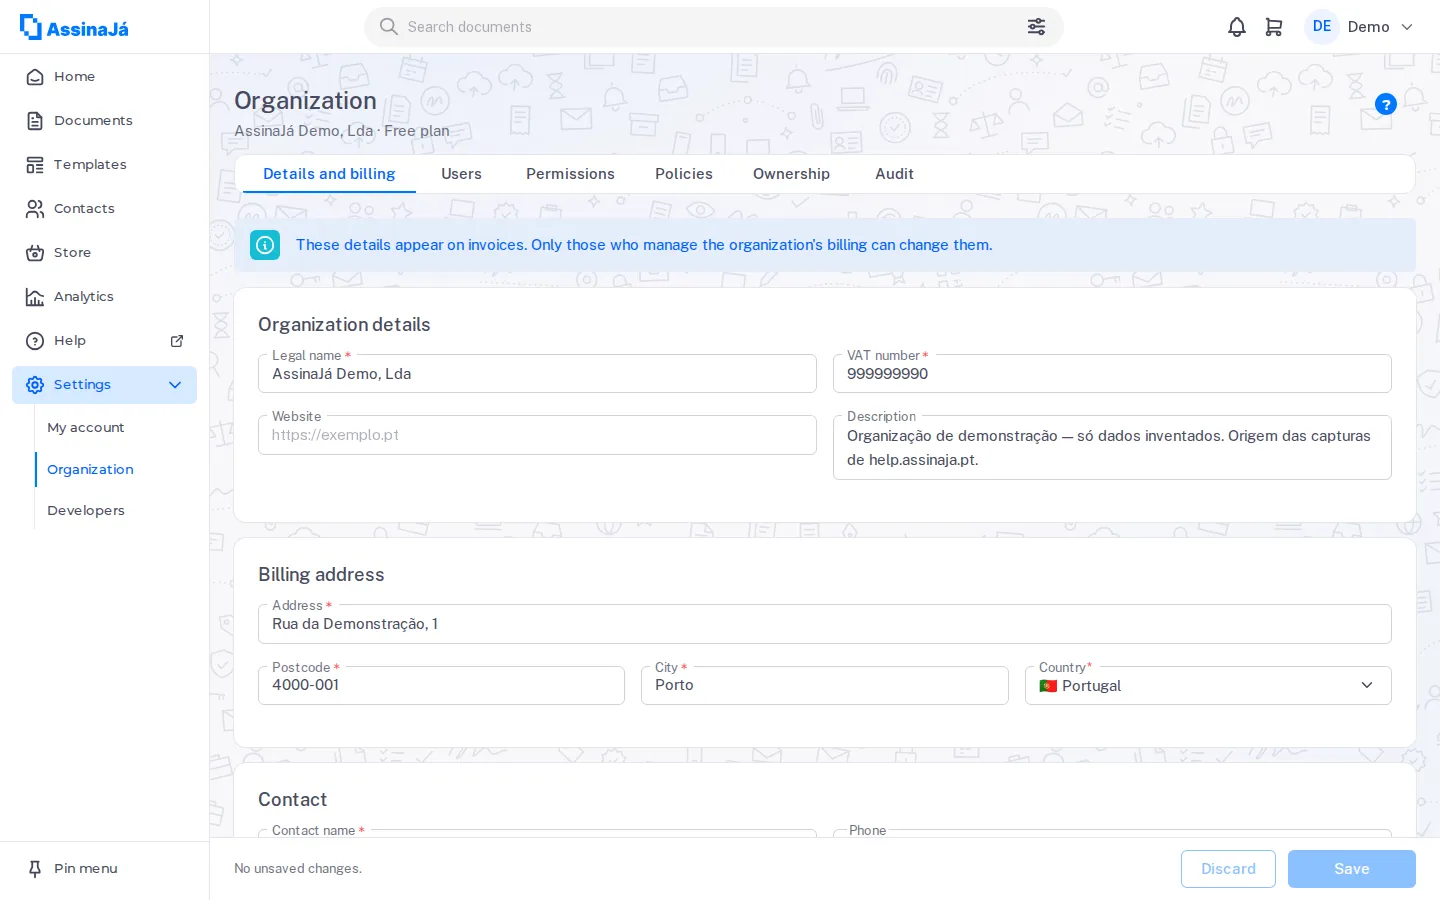Open My account settings

click(x=86, y=428)
